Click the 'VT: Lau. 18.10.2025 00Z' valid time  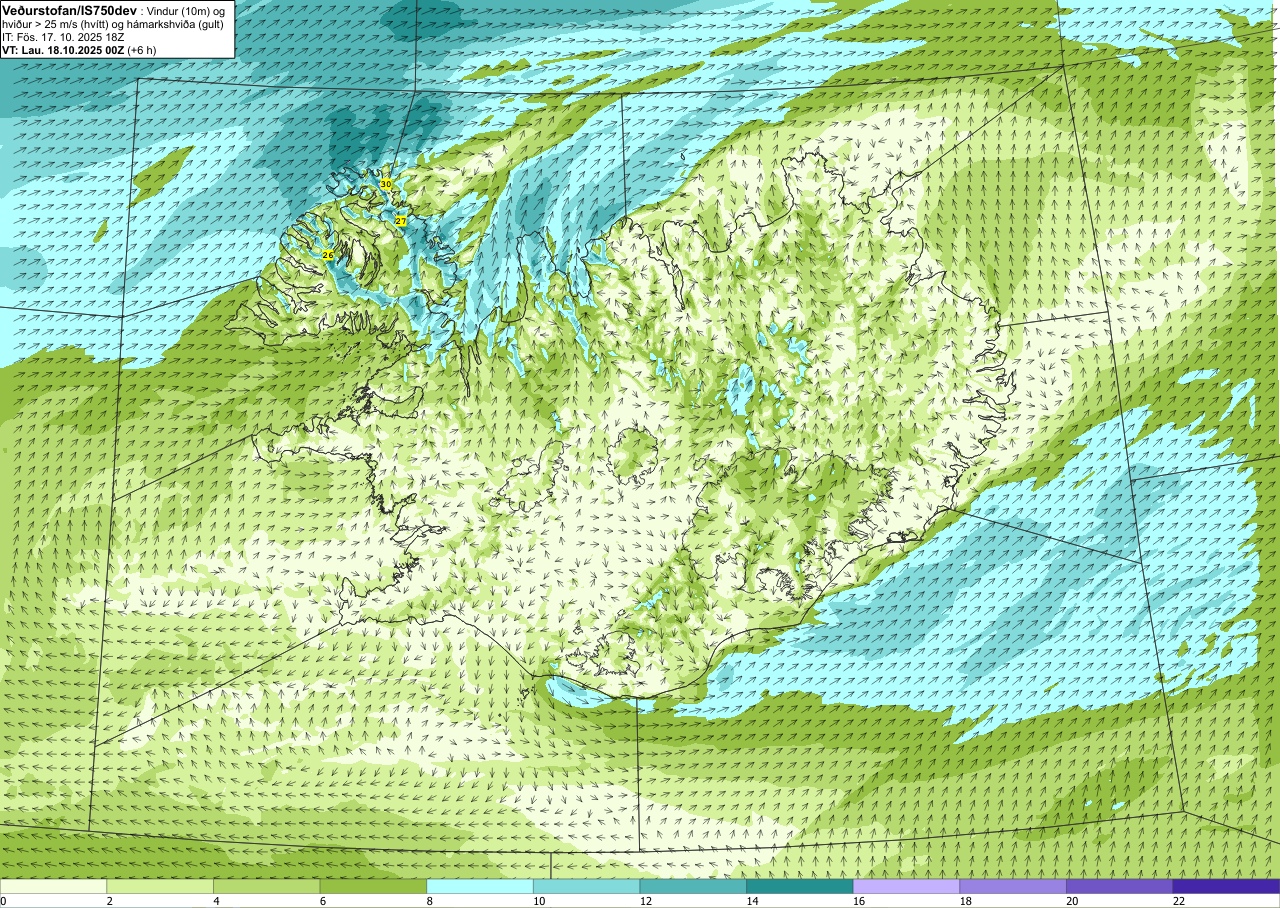pyautogui.click(x=64, y=49)
